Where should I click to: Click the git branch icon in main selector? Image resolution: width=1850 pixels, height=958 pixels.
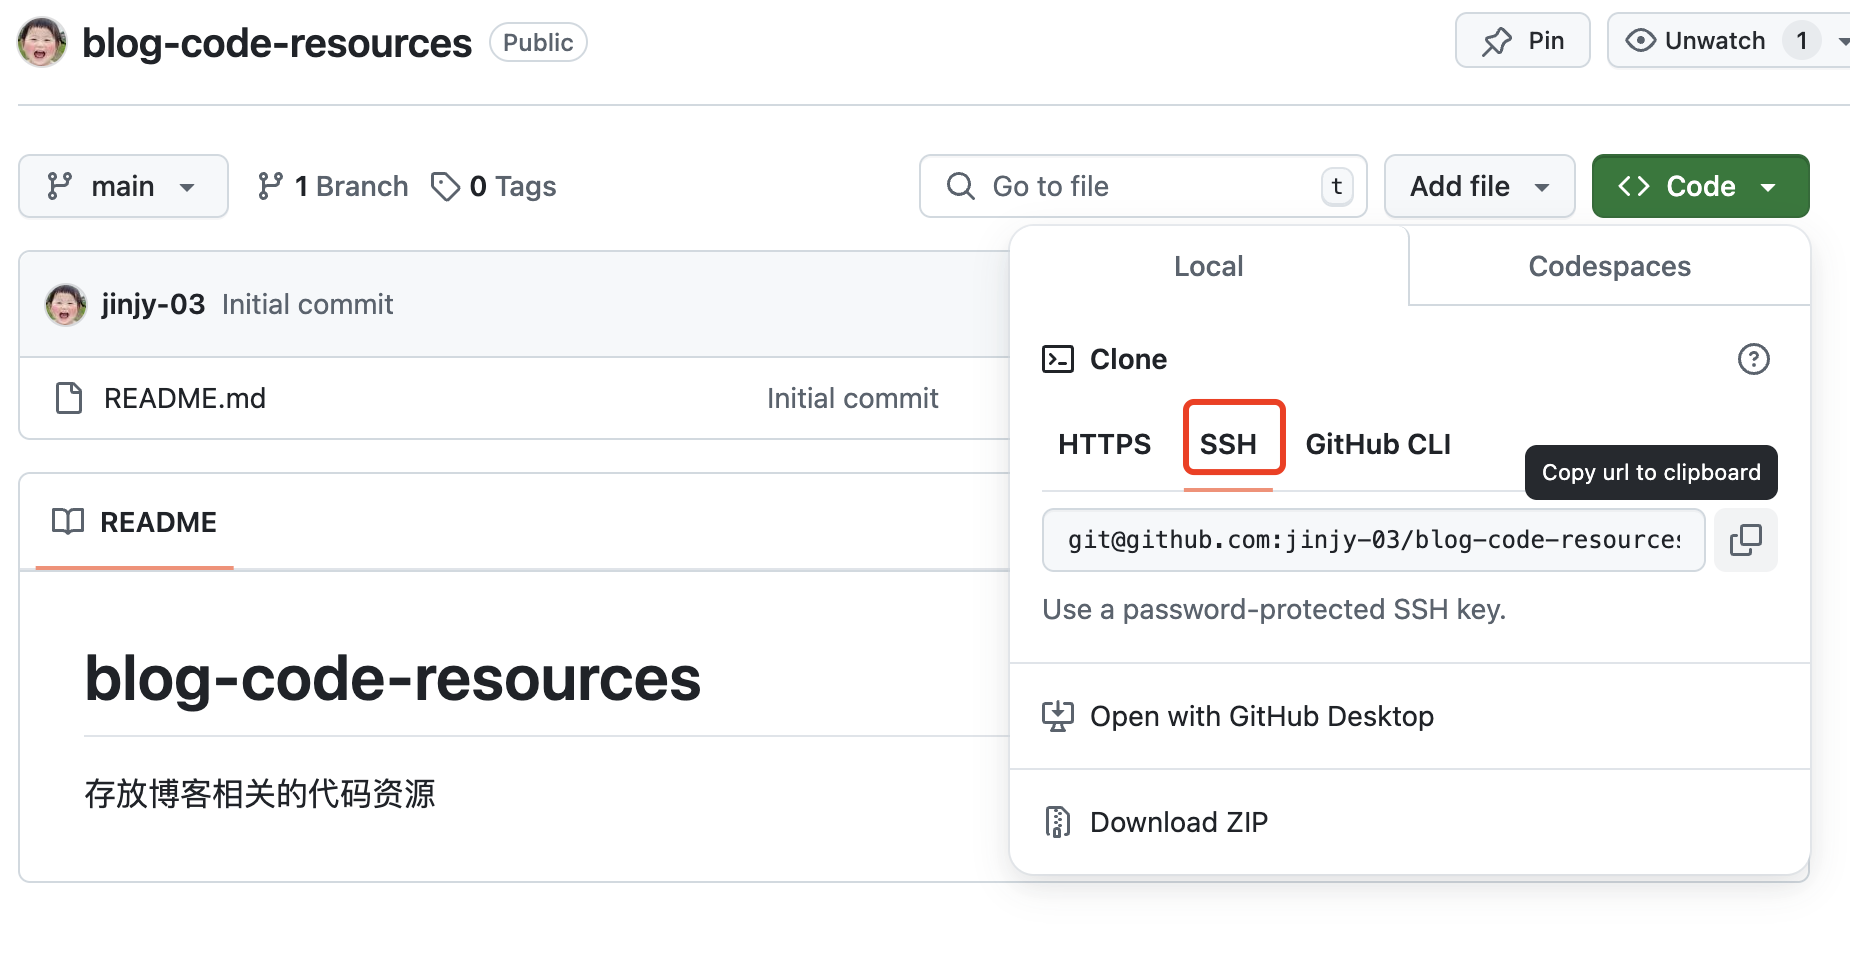click(60, 186)
